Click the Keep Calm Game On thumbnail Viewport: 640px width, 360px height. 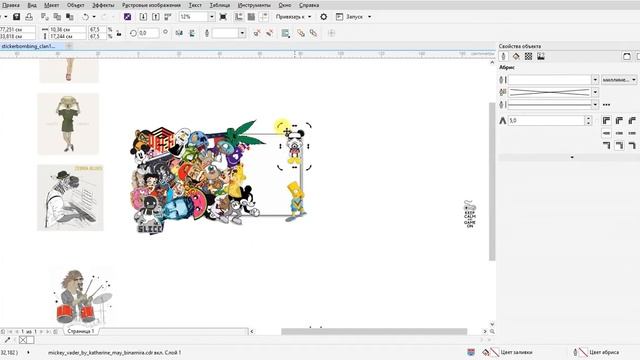470,213
